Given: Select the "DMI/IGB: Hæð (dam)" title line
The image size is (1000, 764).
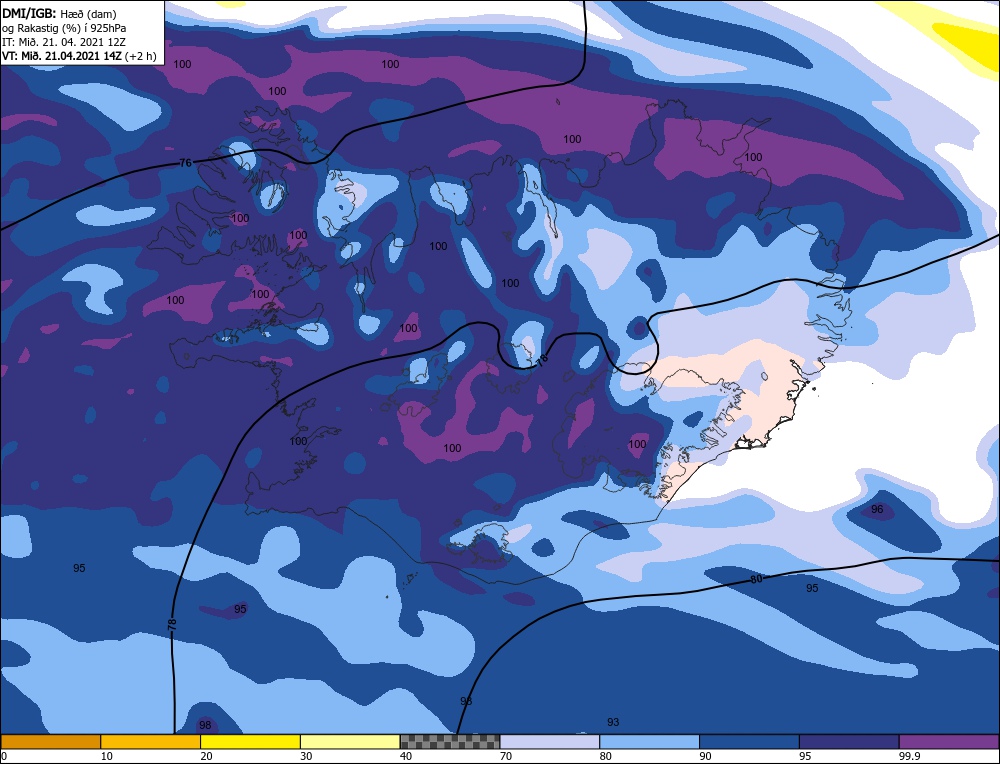Looking at the screenshot, I should pyautogui.click(x=59, y=13).
